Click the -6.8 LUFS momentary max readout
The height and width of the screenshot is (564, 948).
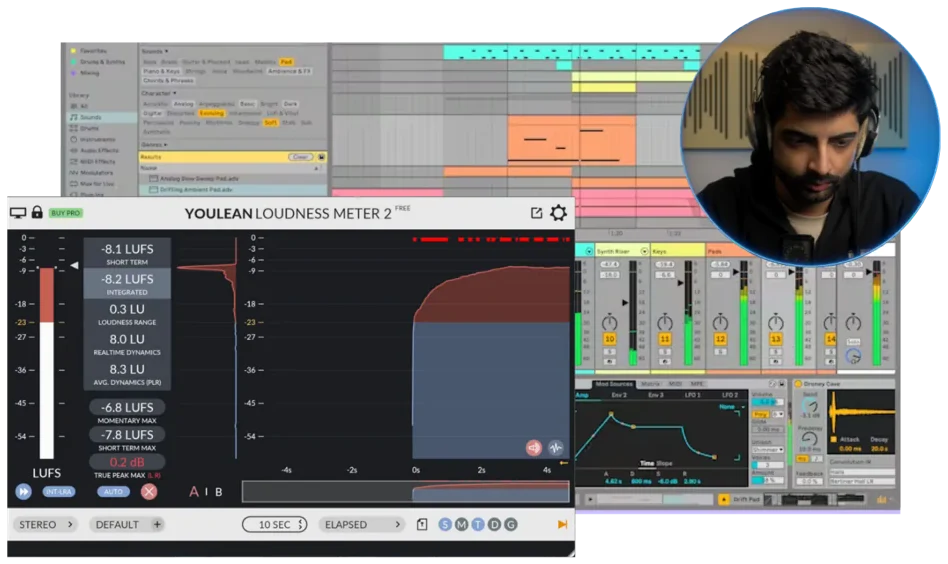click(127, 407)
